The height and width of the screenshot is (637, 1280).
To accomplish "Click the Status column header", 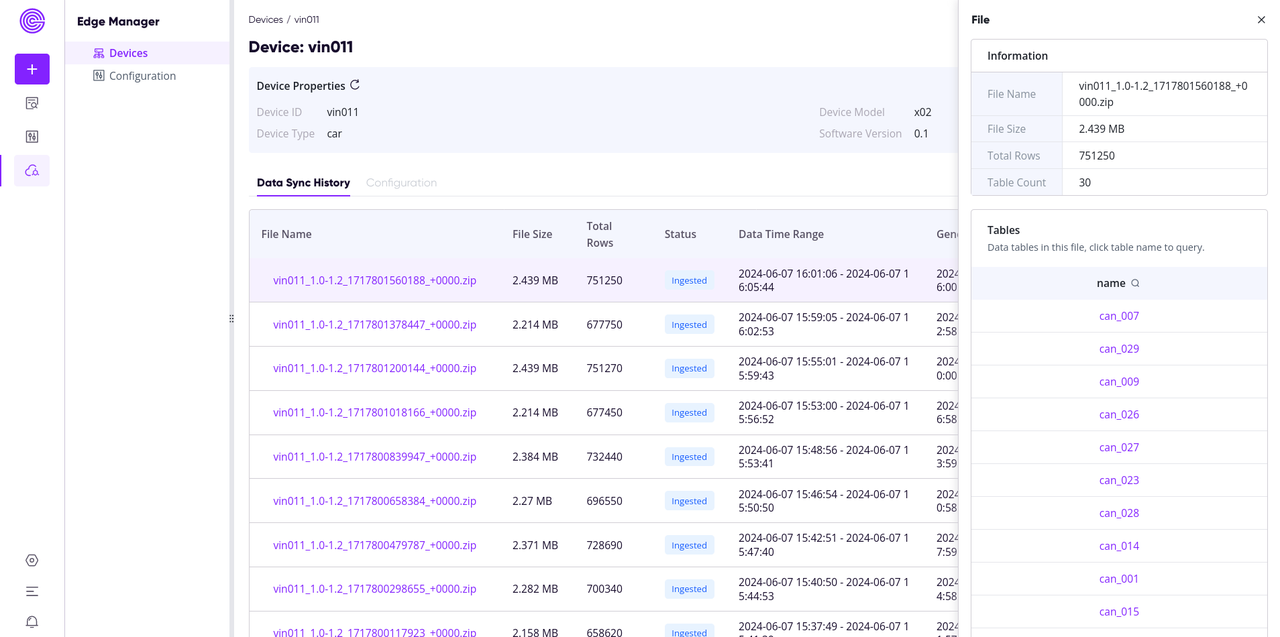I will pyautogui.click(x=680, y=235).
